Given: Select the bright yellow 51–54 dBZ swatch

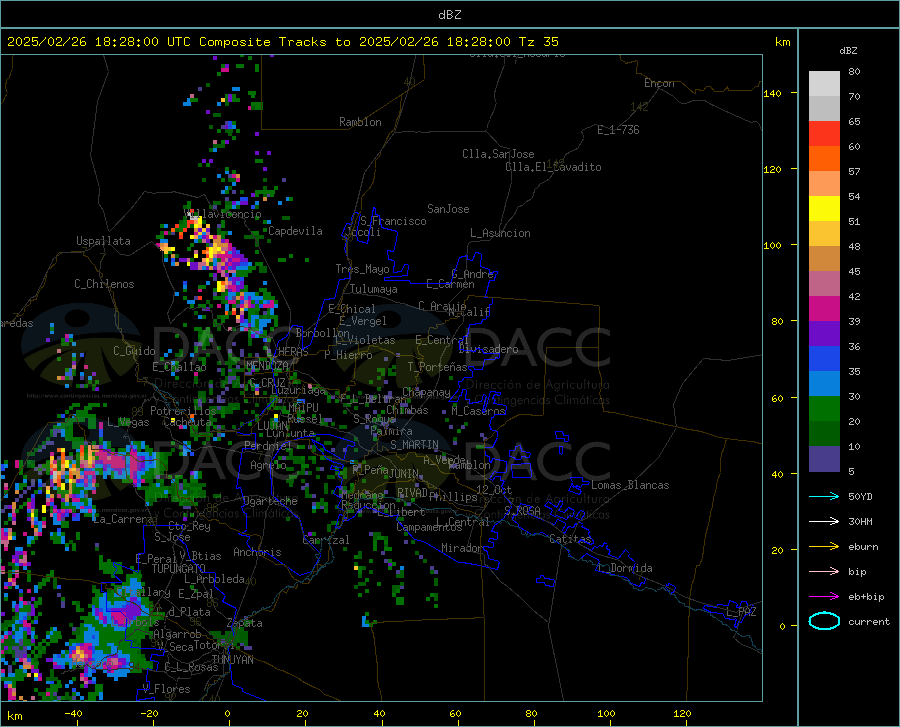Looking at the screenshot, I should point(824,209).
